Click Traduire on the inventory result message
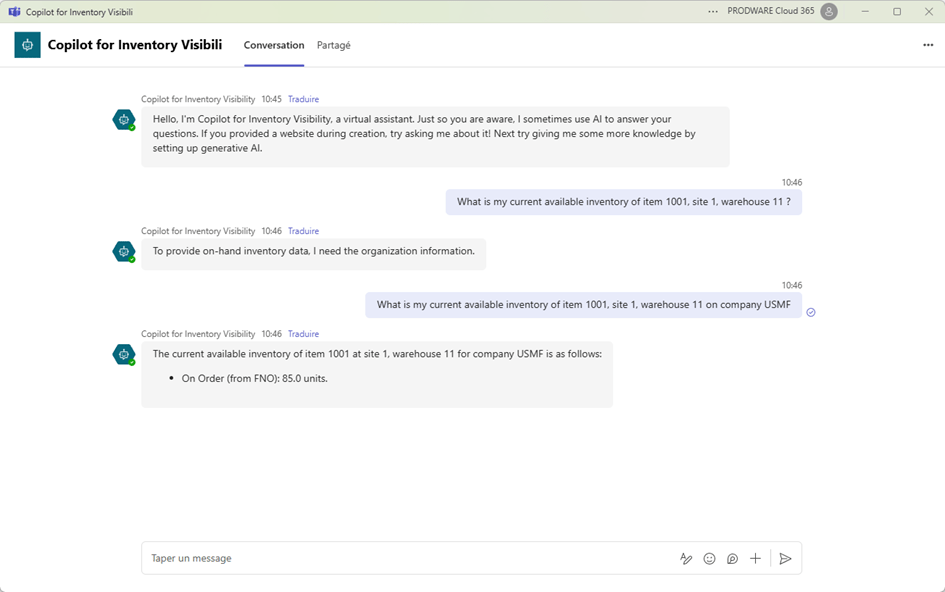This screenshot has width=945, height=592. pos(303,334)
